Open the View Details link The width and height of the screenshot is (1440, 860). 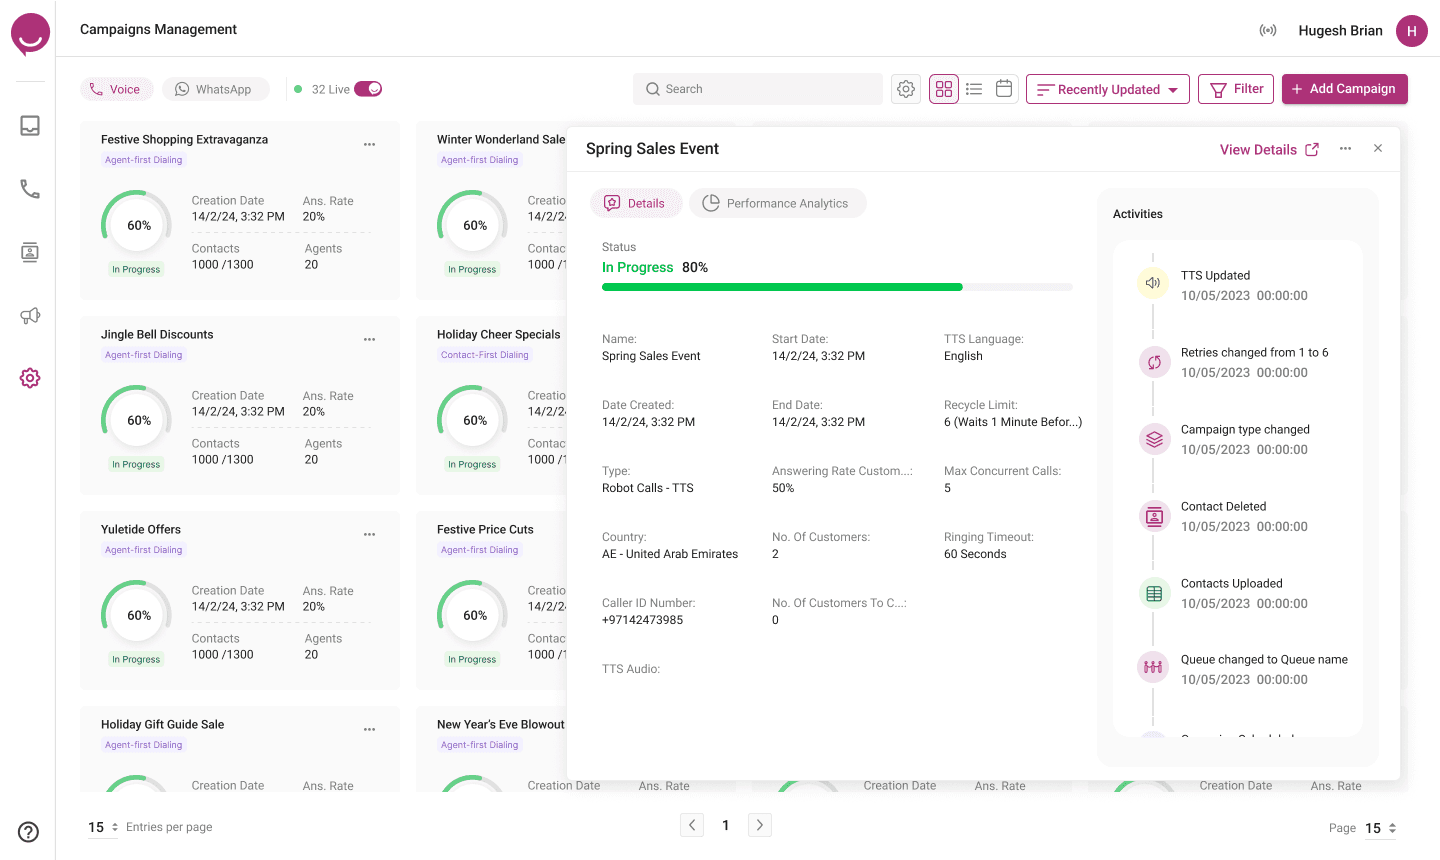[x=1269, y=149]
